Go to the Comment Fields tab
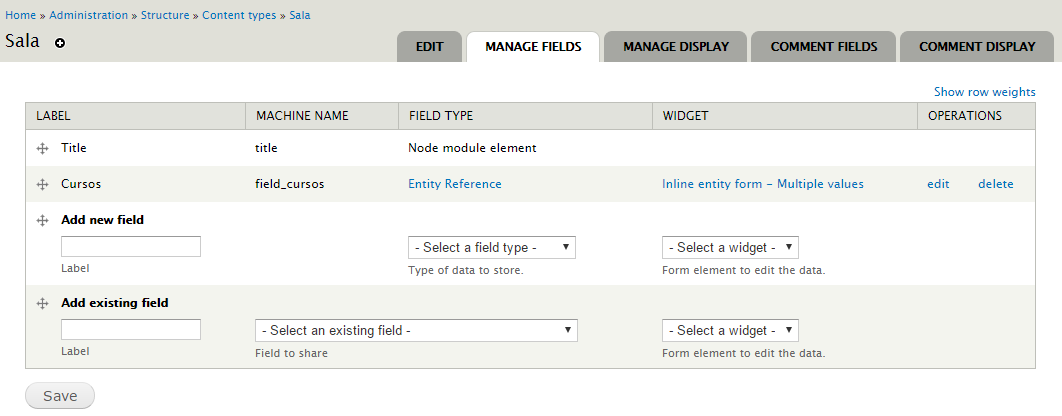1062x416 pixels. [x=823, y=47]
